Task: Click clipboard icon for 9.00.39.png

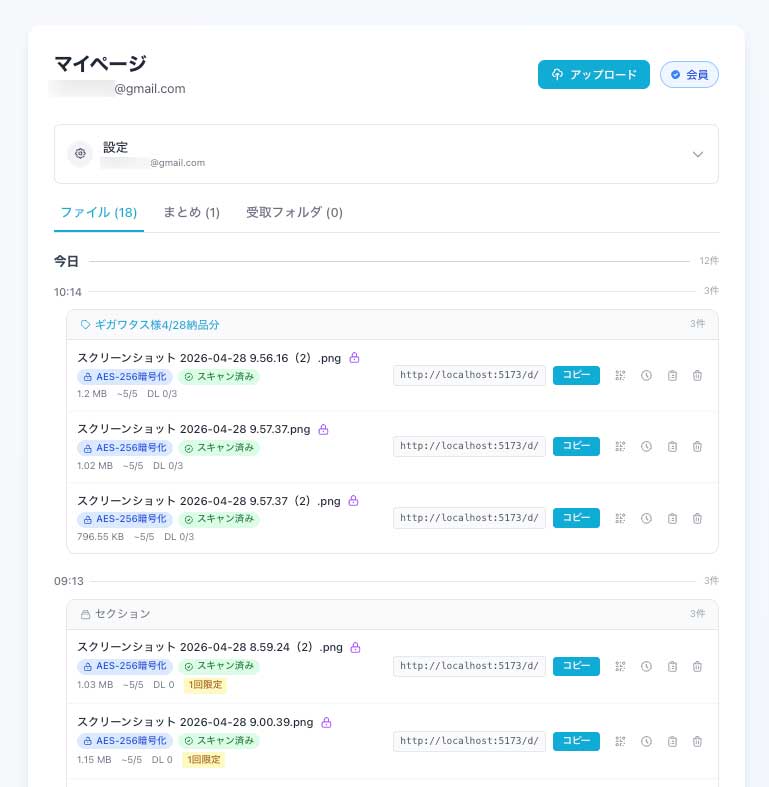Action: [x=672, y=741]
